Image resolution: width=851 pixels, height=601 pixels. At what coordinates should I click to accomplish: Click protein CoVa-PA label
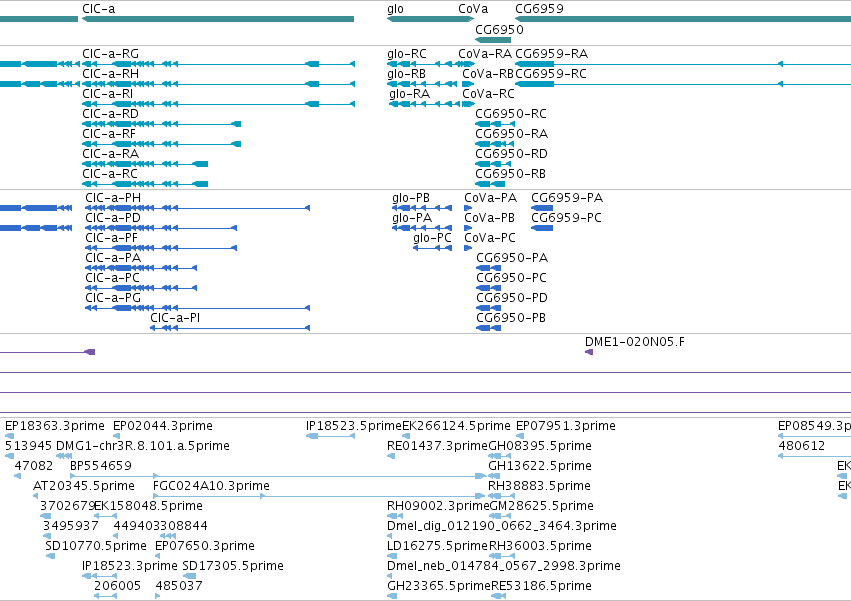491,198
